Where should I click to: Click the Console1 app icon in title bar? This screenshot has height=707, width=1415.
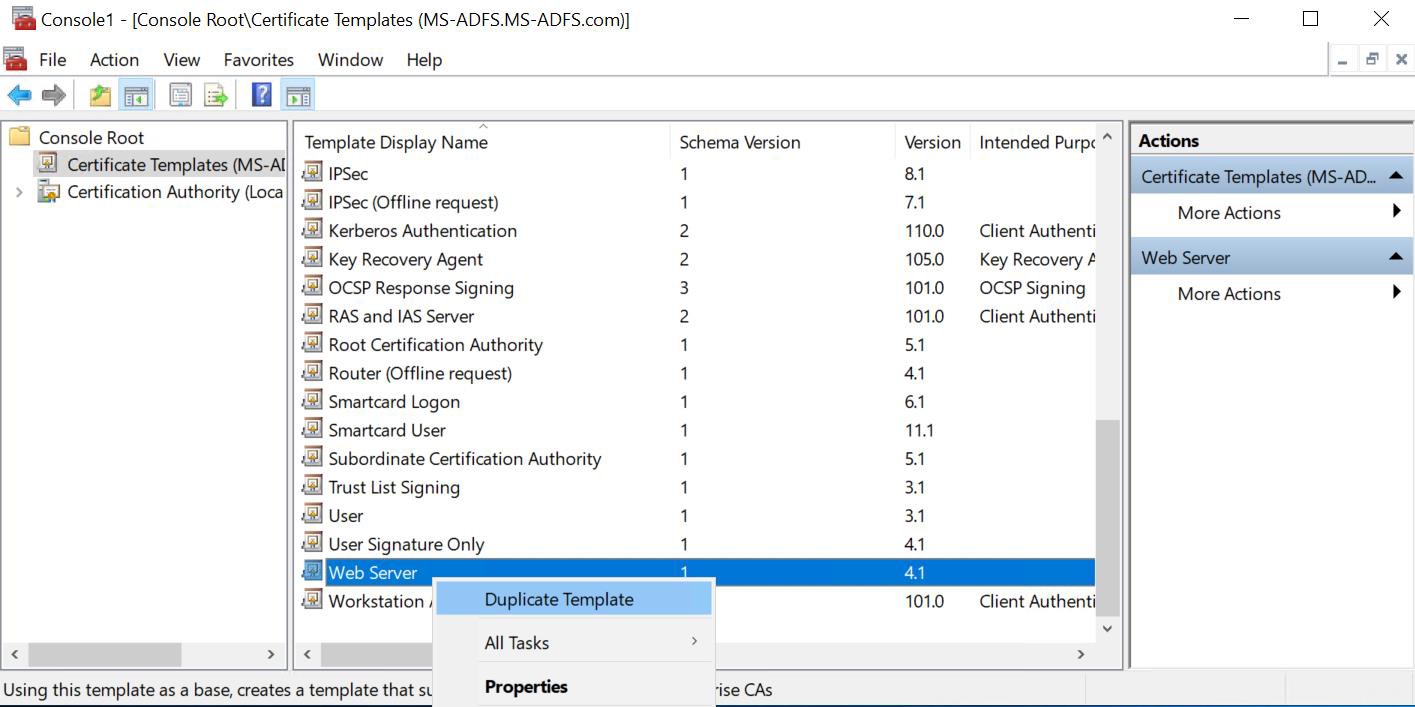click(22, 18)
